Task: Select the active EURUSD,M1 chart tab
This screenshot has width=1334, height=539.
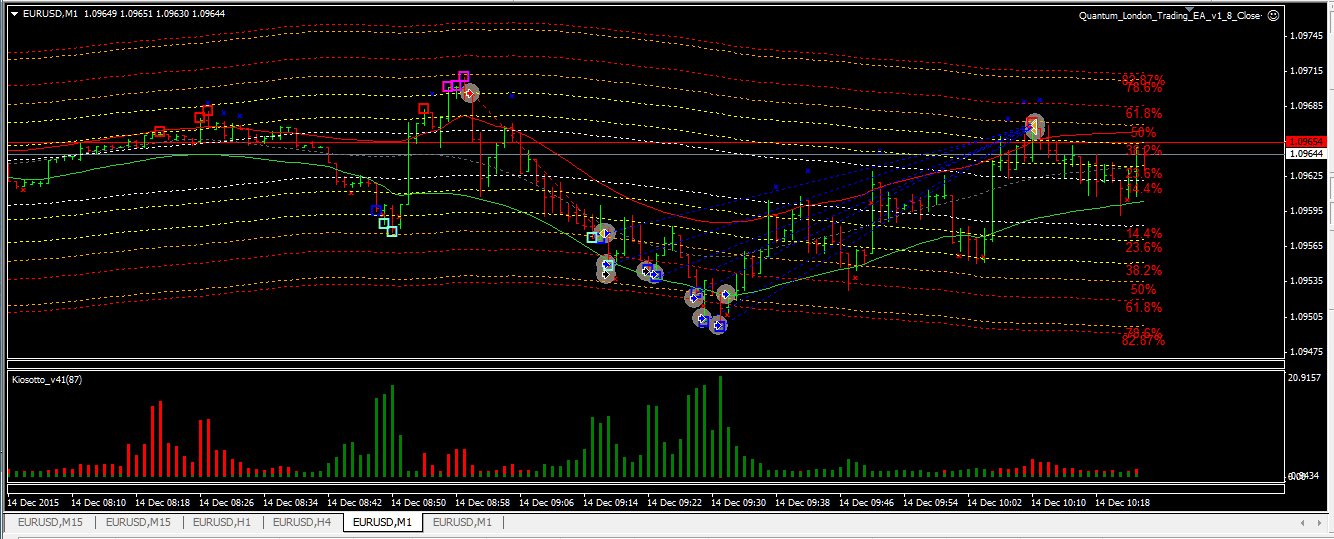Action: (382, 522)
